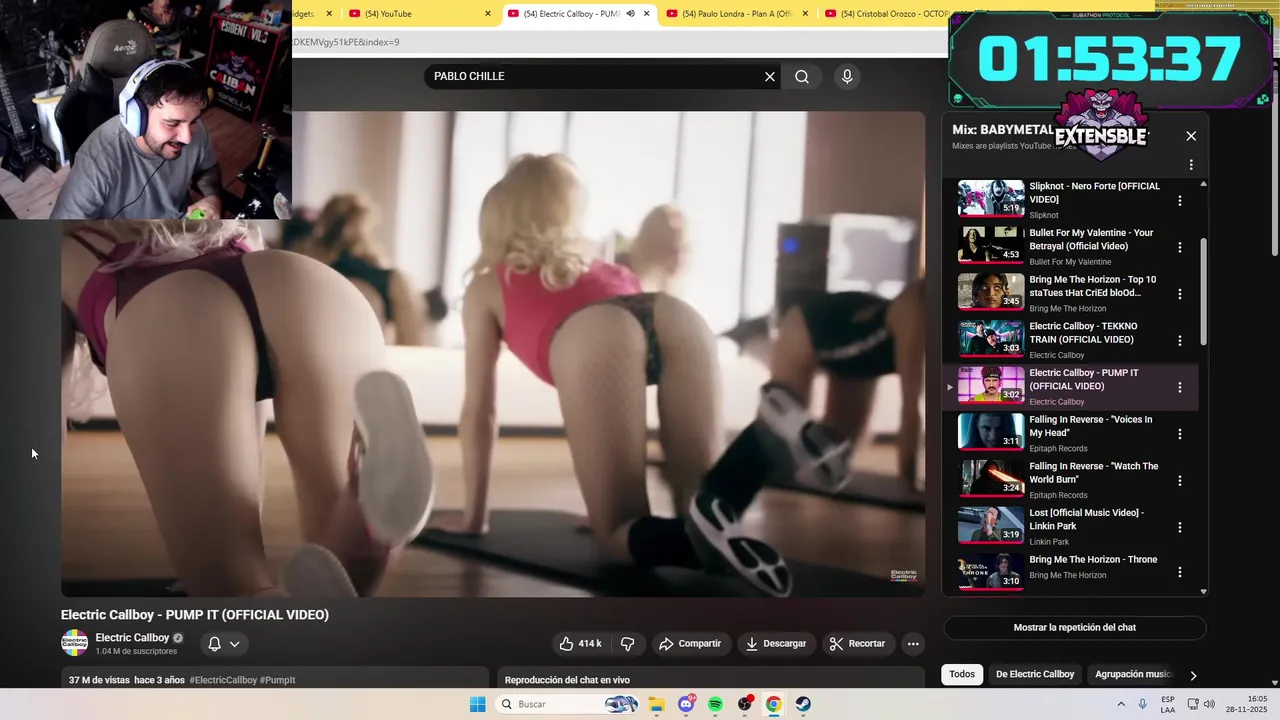This screenshot has width=1280, height=720.
Task: Click the browser address bar URL
Action: 620,42
